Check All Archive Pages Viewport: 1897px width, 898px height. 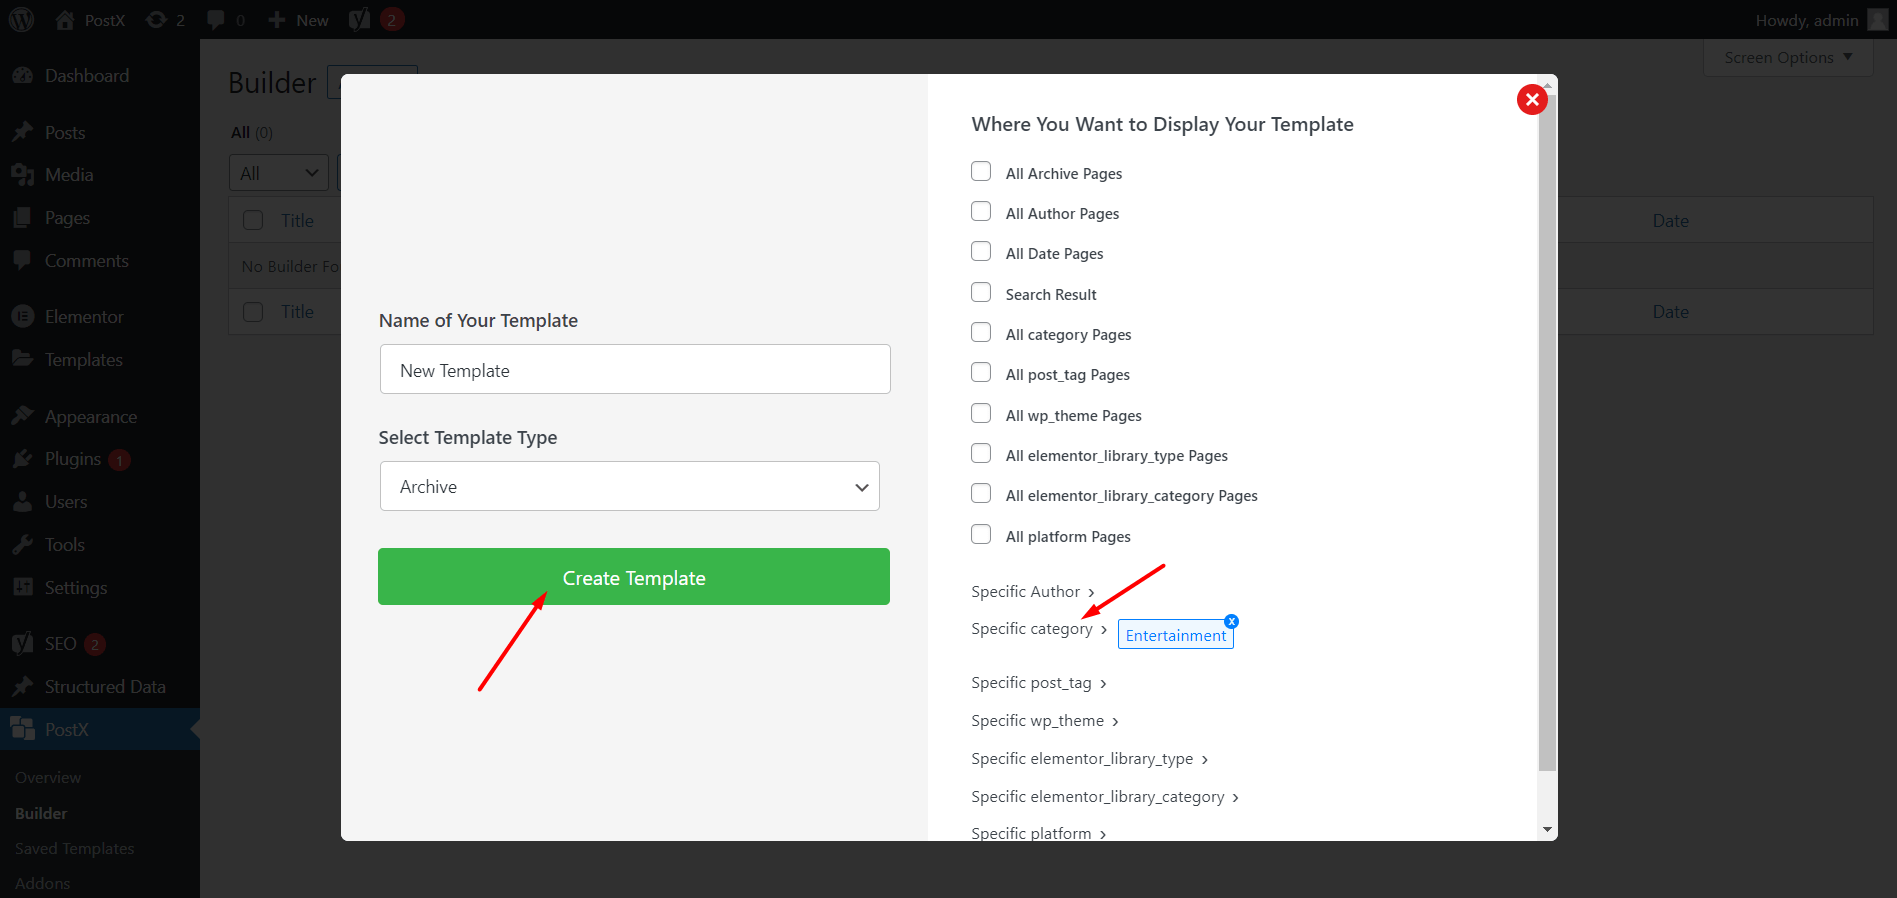tap(981, 172)
